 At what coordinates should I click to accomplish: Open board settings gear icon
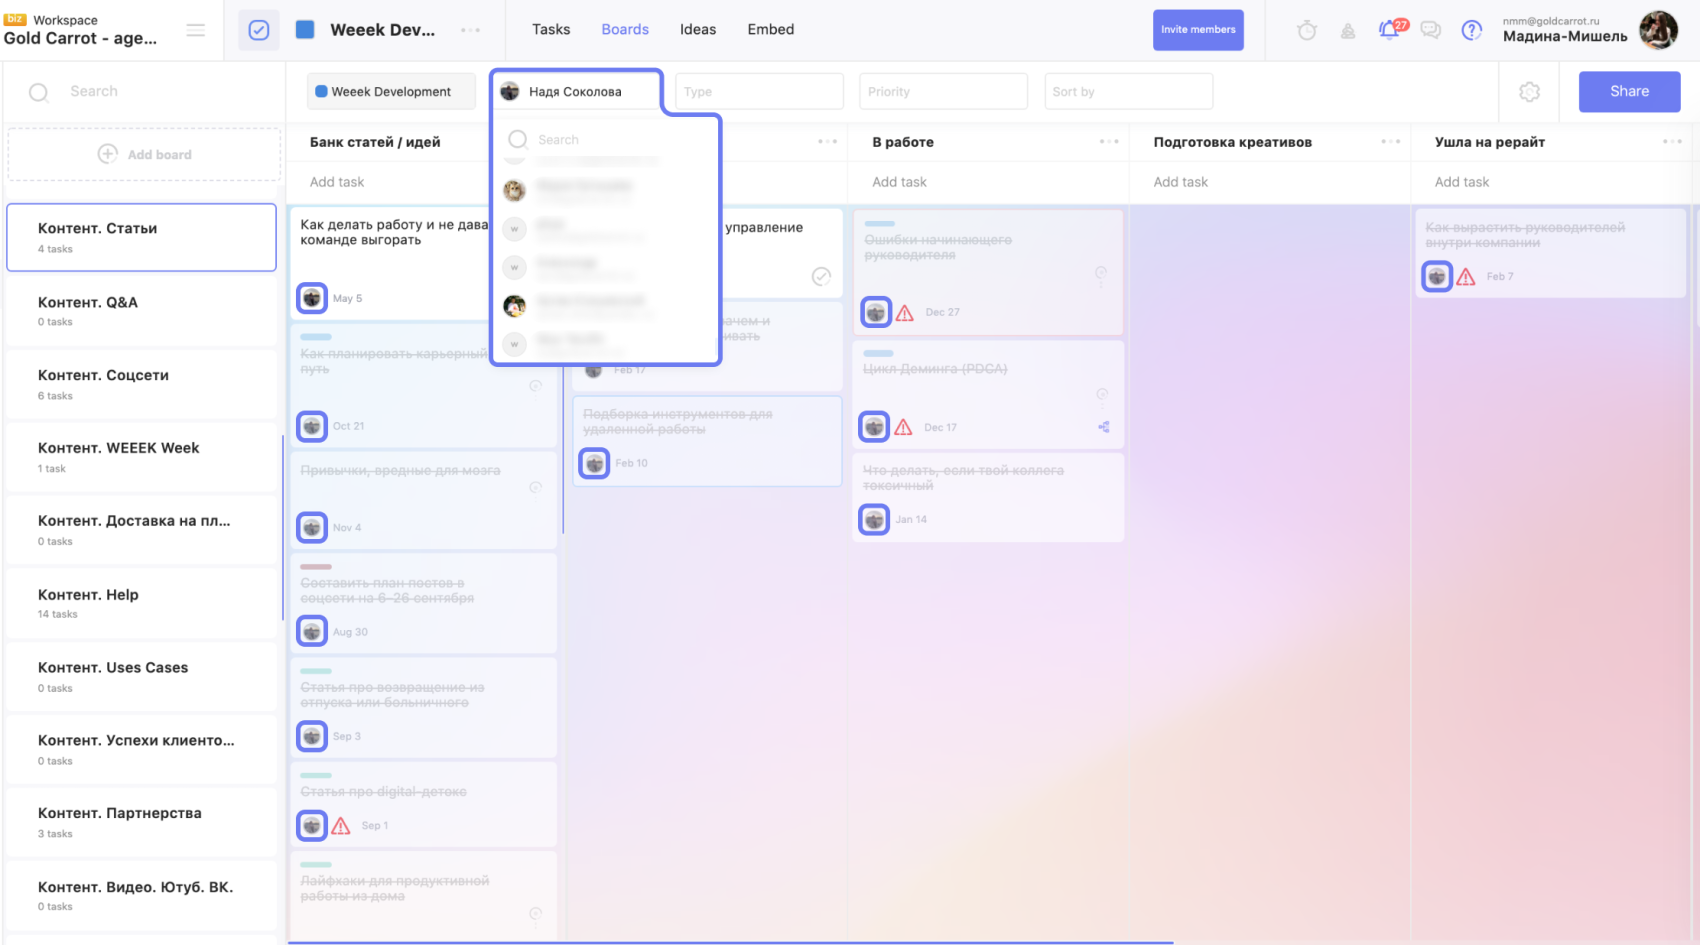[1530, 92]
